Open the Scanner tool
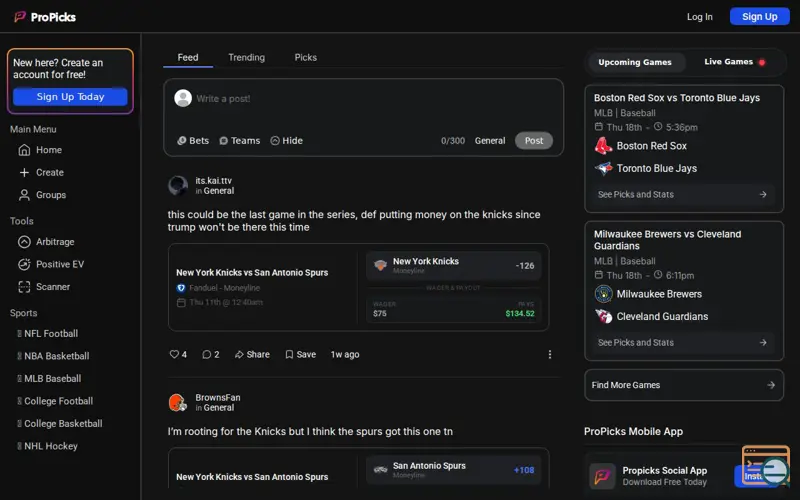 (43, 287)
